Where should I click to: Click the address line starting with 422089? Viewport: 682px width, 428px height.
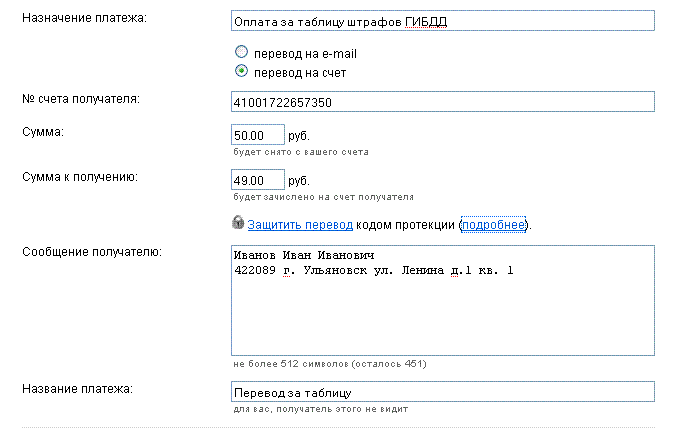[x=374, y=271]
